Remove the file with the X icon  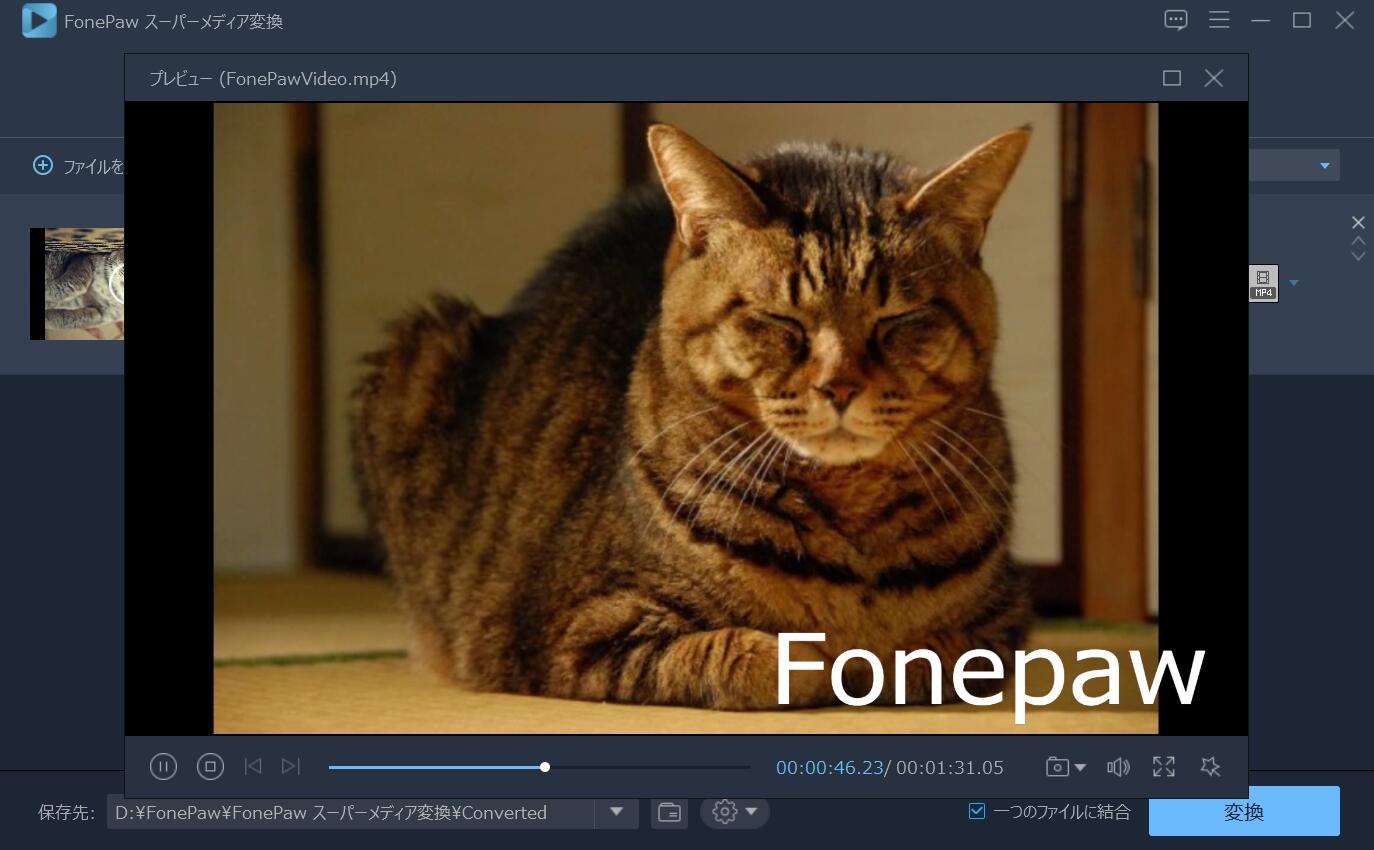coord(1358,222)
